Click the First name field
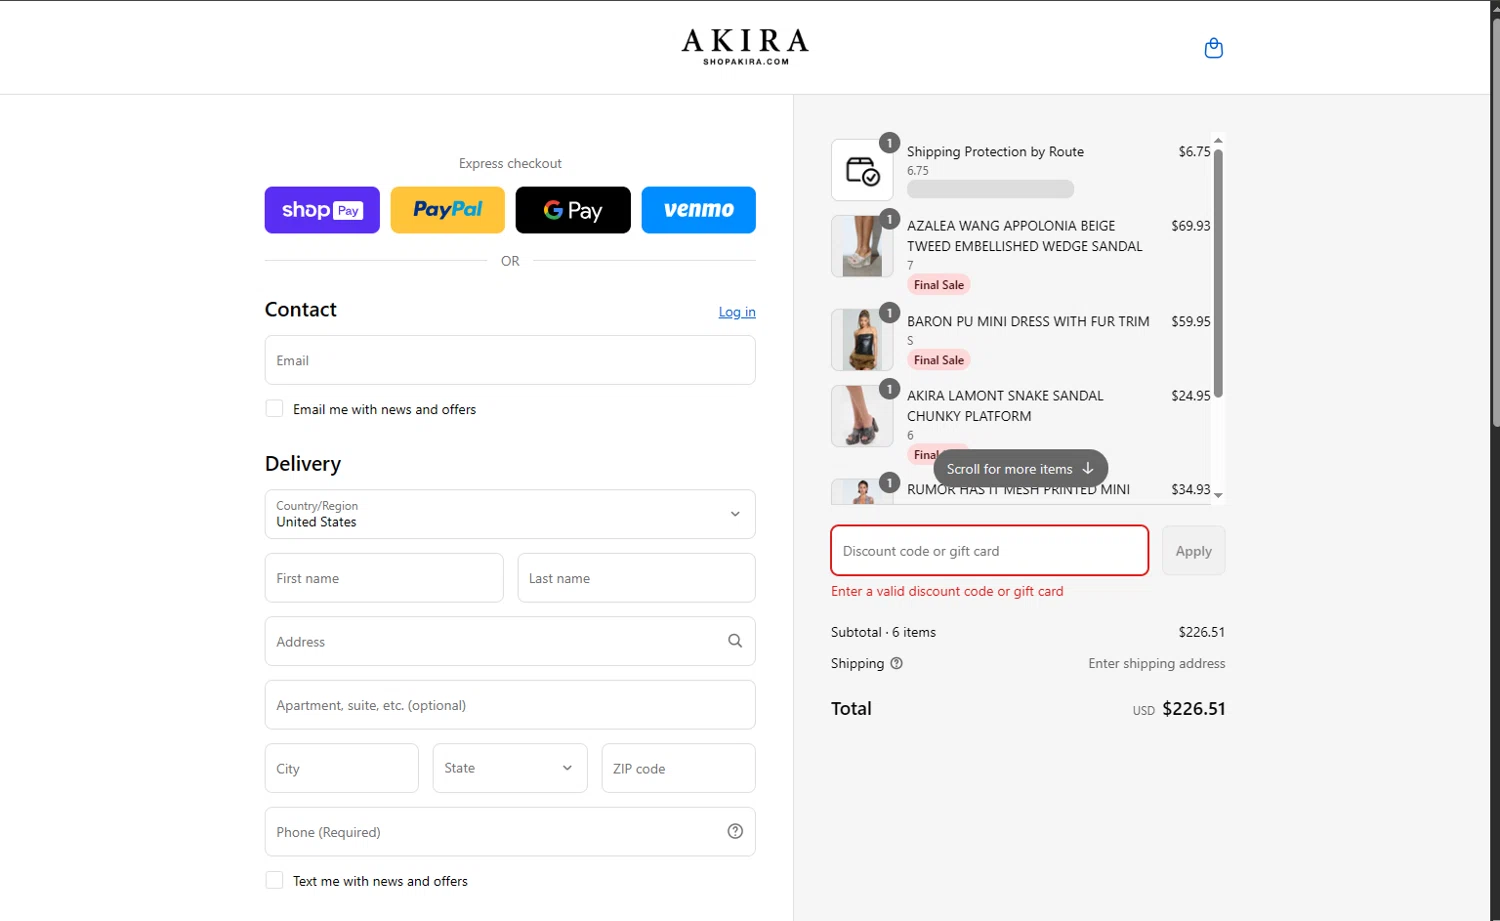 click(x=384, y=578)
